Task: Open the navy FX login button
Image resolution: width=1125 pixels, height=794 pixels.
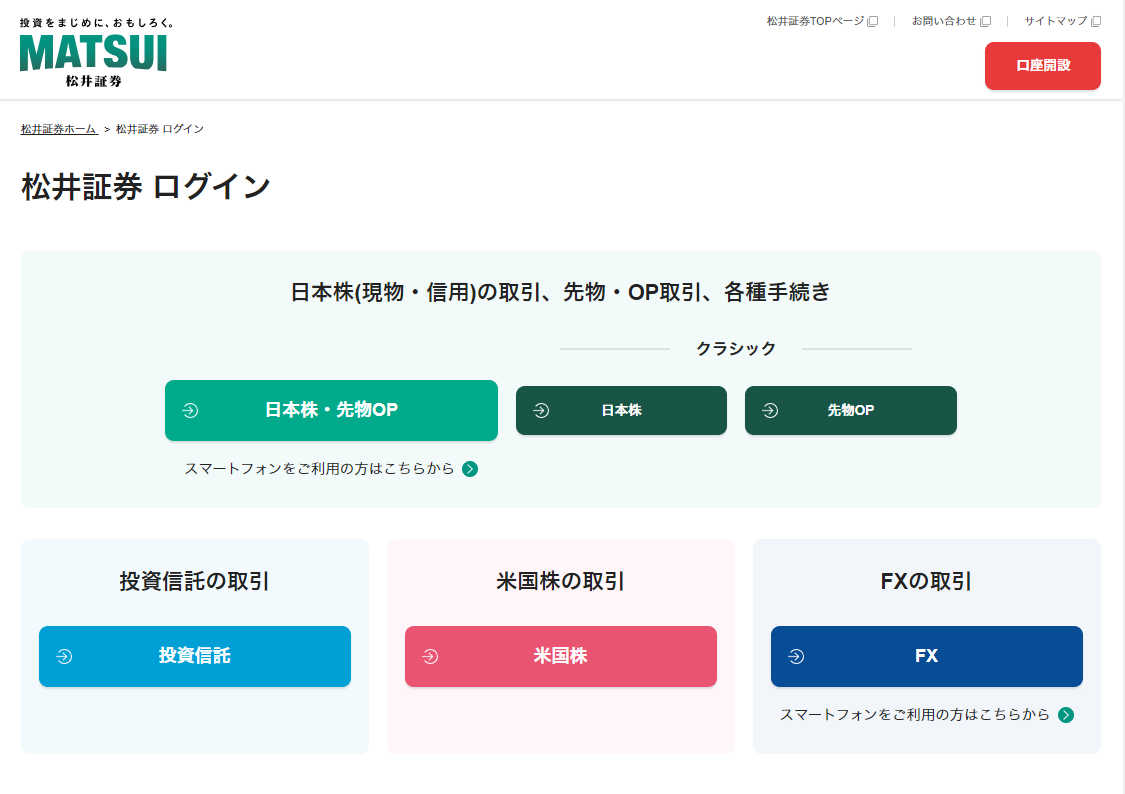Action: [926, 656]
